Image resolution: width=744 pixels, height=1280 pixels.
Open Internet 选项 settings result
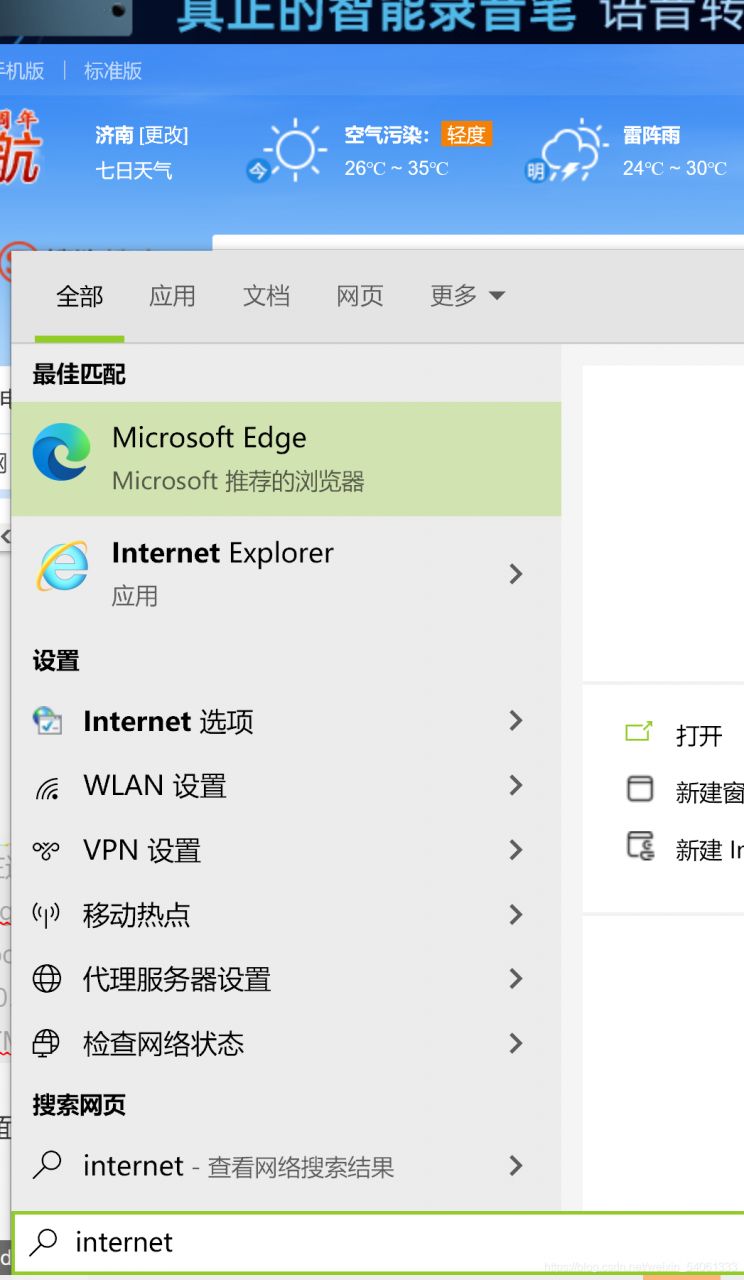pos(286,721)
